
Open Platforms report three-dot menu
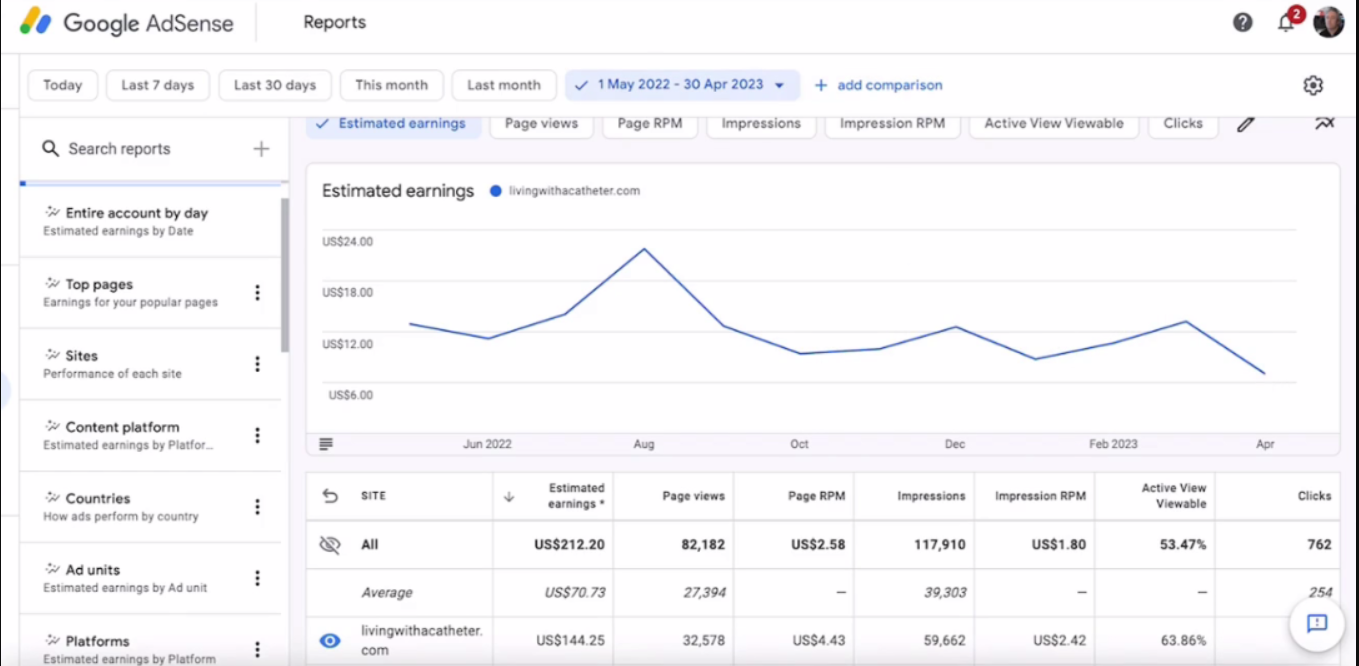point(257,649)
